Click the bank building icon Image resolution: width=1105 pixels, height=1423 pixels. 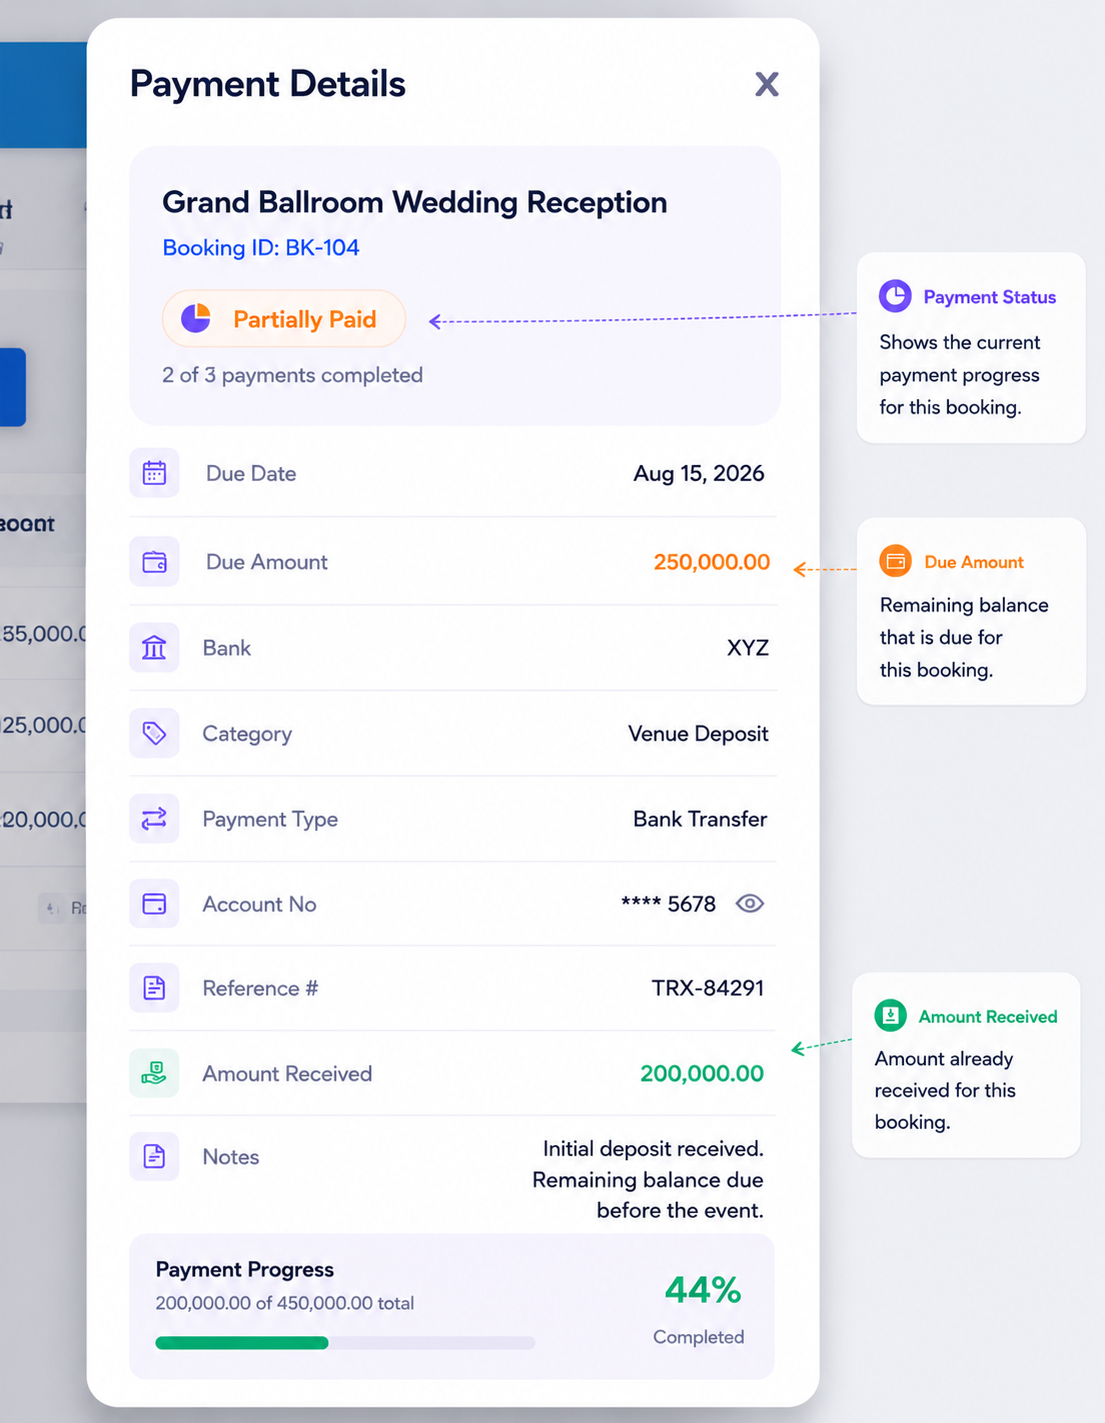coord(154,648)
